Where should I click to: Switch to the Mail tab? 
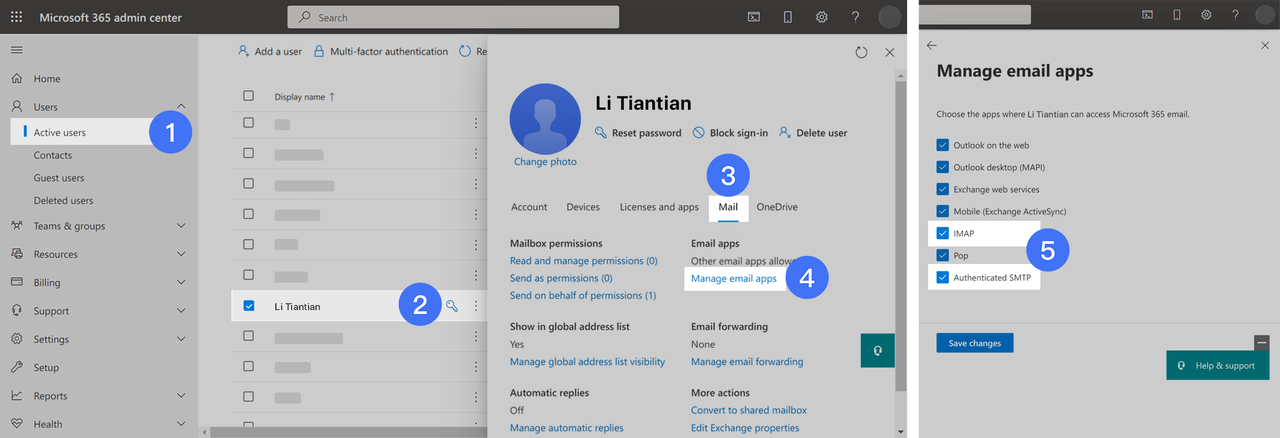(728, 207)
